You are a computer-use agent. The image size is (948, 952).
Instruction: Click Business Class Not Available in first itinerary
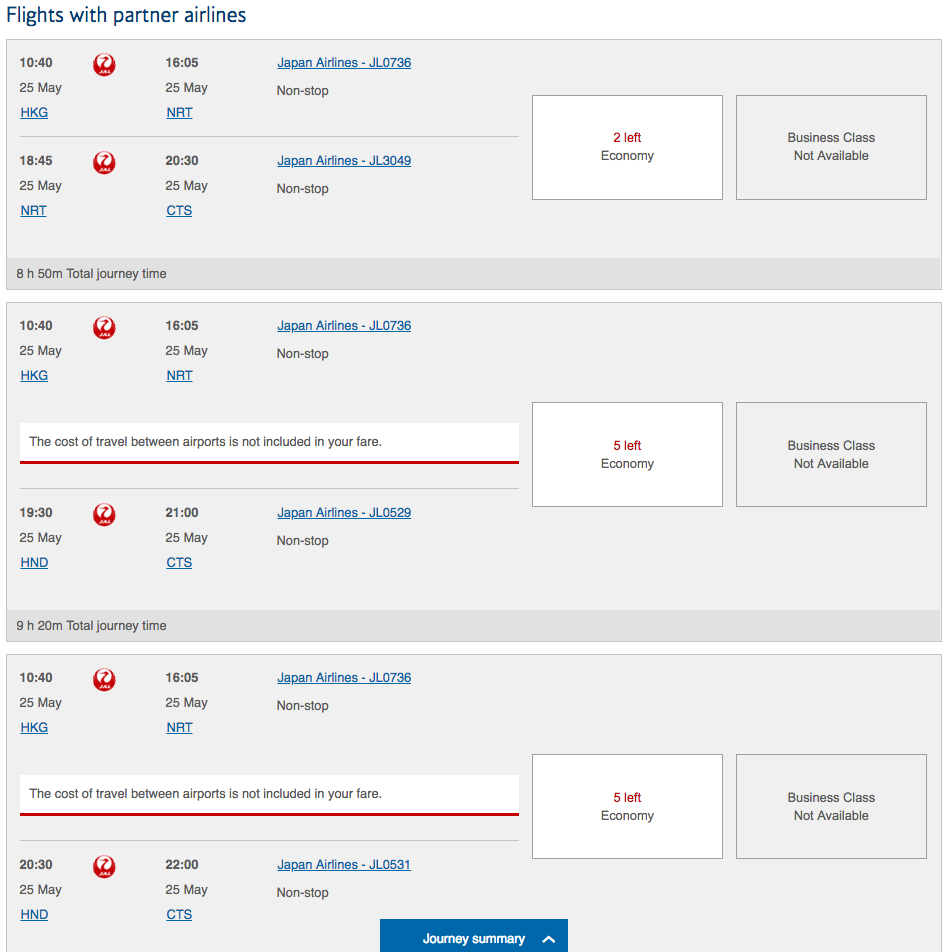pos(831,147)
